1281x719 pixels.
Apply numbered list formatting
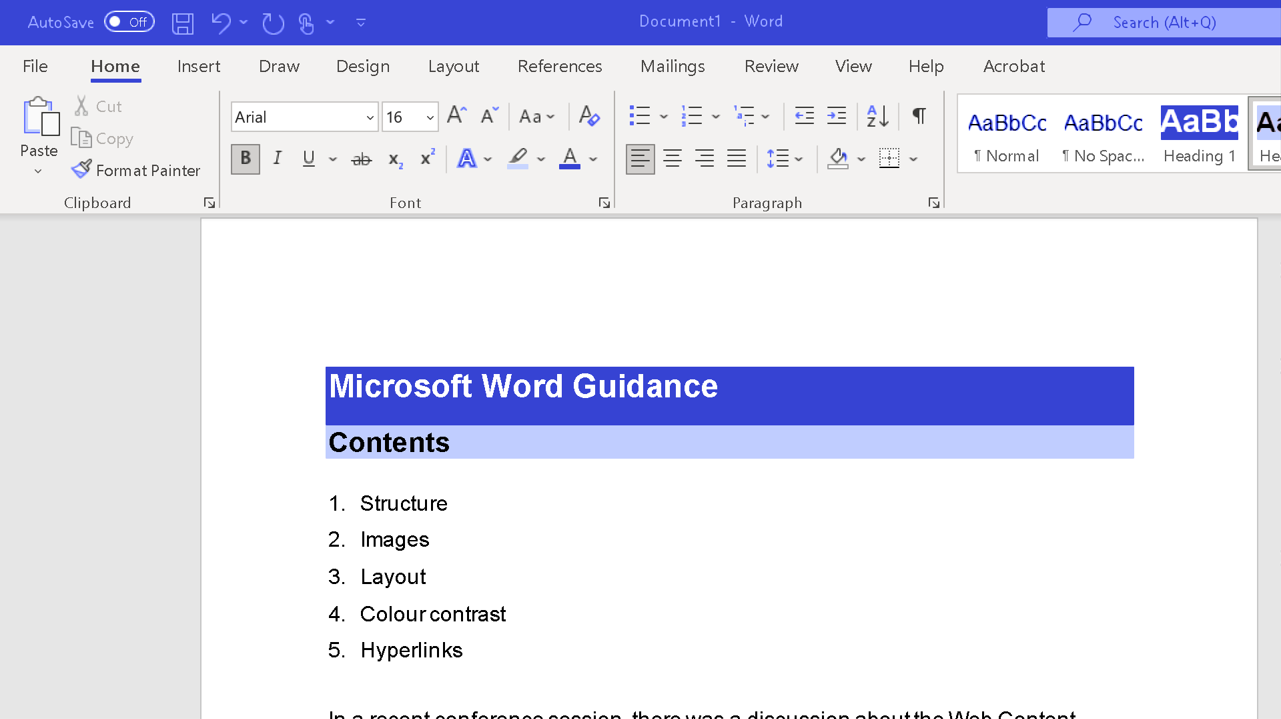[x=691, y=116]
